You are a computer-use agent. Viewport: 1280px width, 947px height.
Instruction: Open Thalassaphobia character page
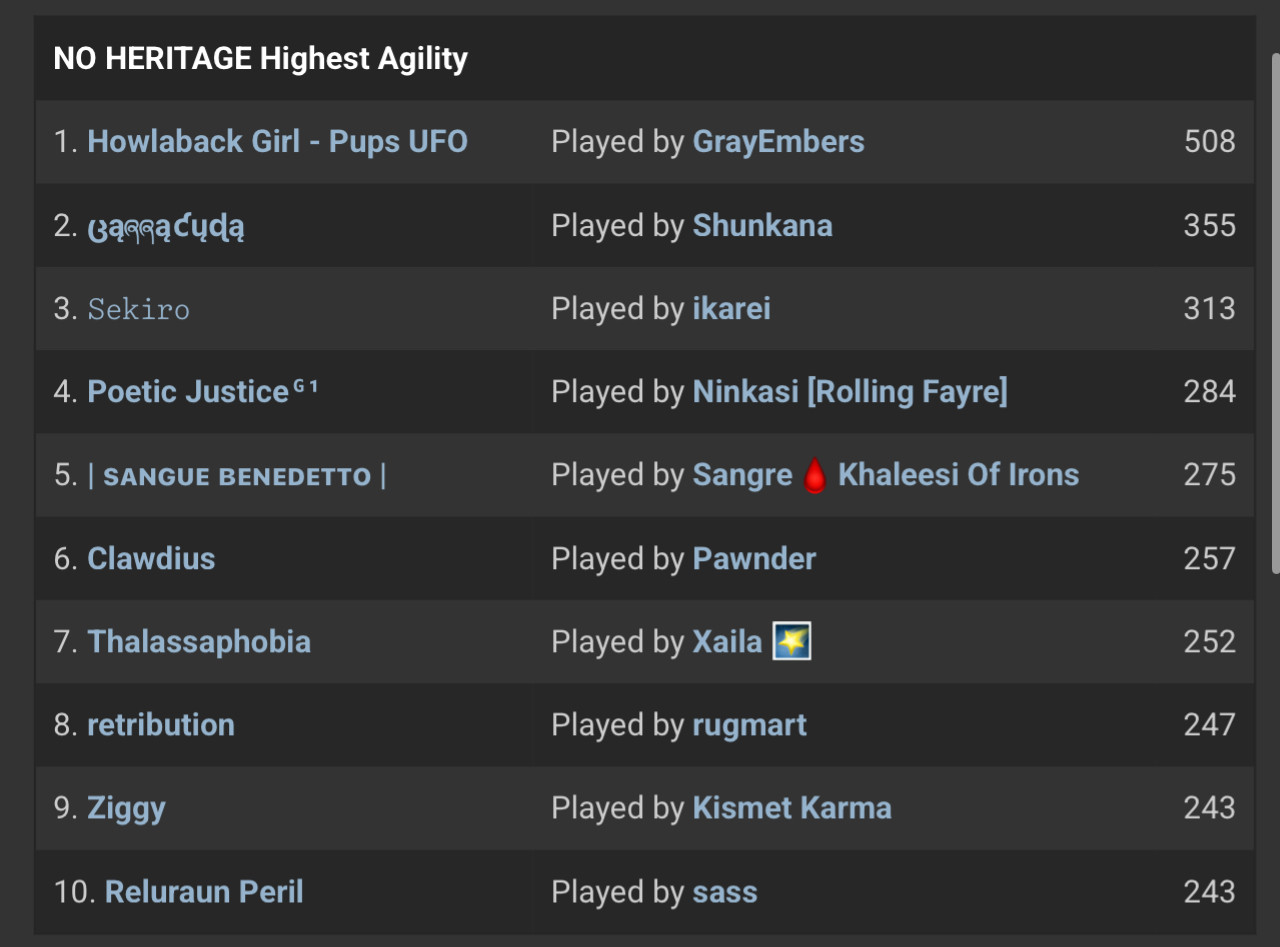click(x=199, y=641)
